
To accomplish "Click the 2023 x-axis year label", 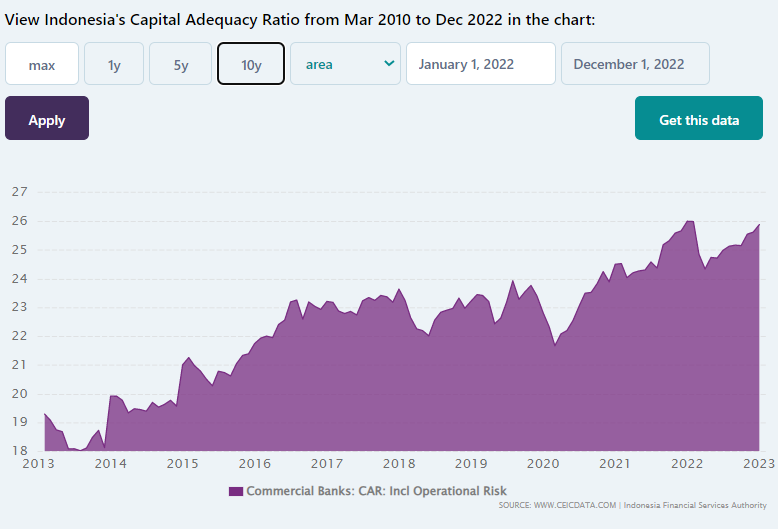I will [759, 464].
